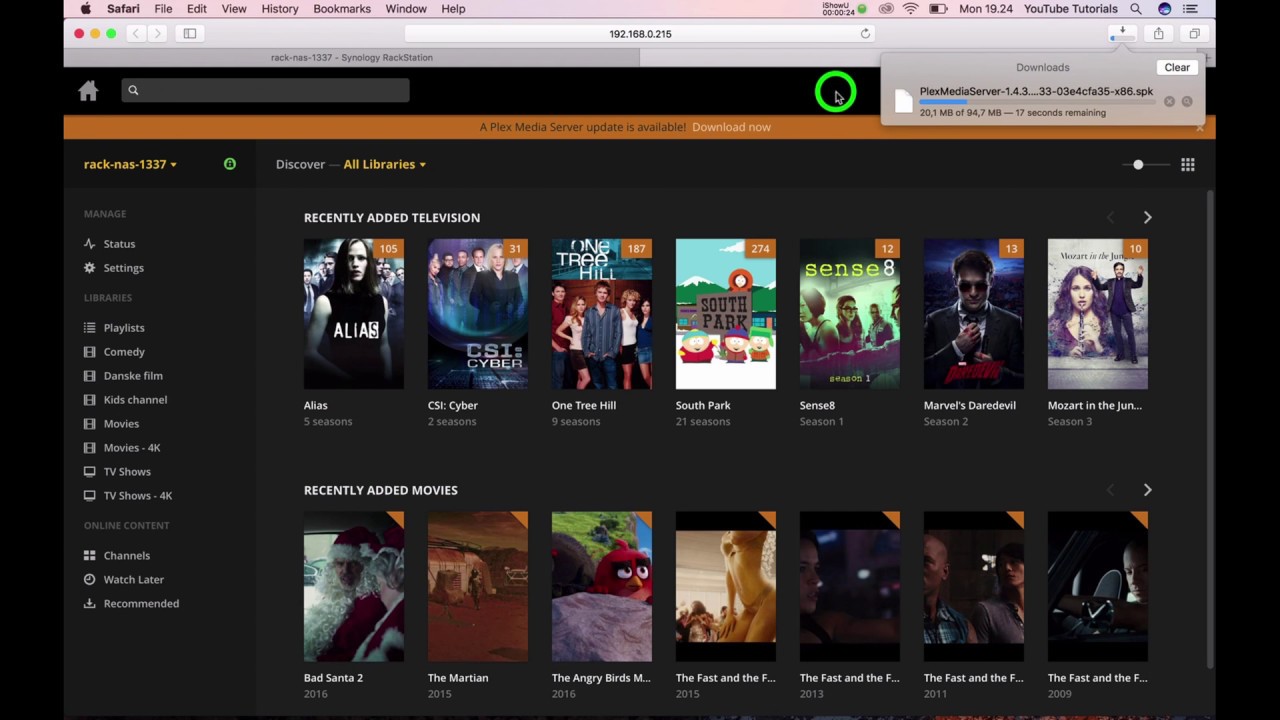Open Discover section link
Screen dimensions: 1280x720
pyautogui.click(x=300, y=164)
